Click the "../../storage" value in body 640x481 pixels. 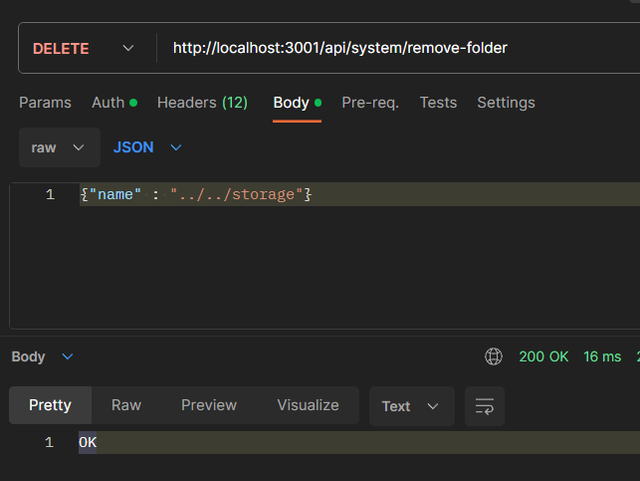click(x=237, y=194)
